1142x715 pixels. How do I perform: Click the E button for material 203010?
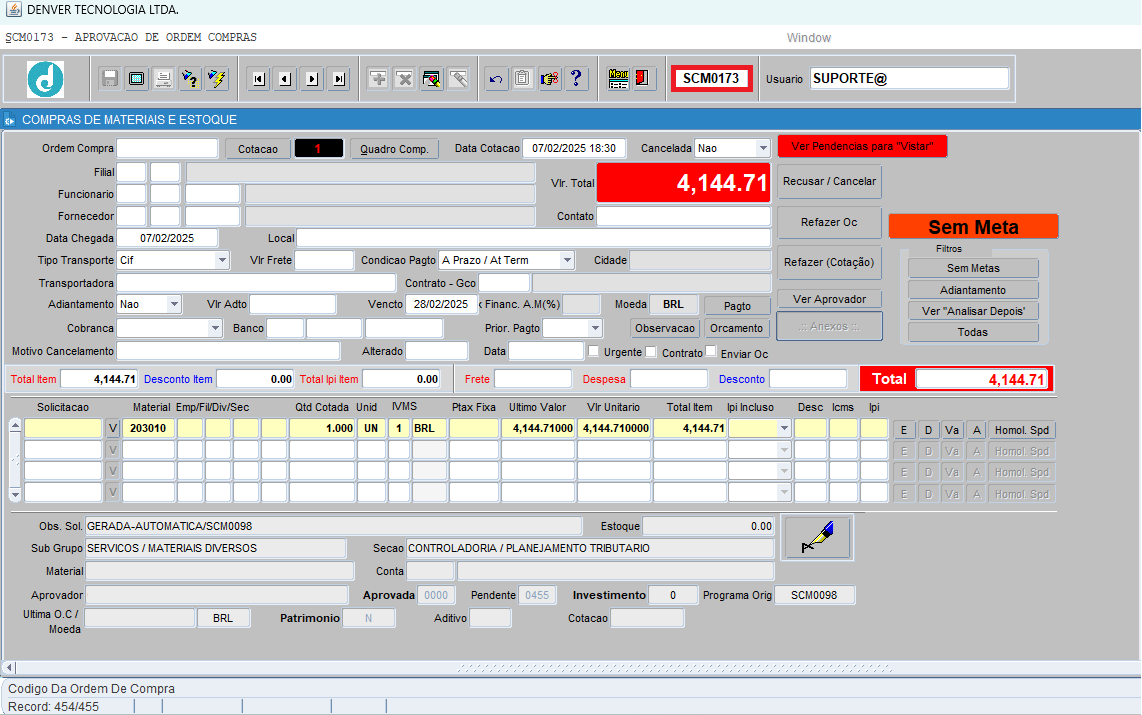click(904, 430)
